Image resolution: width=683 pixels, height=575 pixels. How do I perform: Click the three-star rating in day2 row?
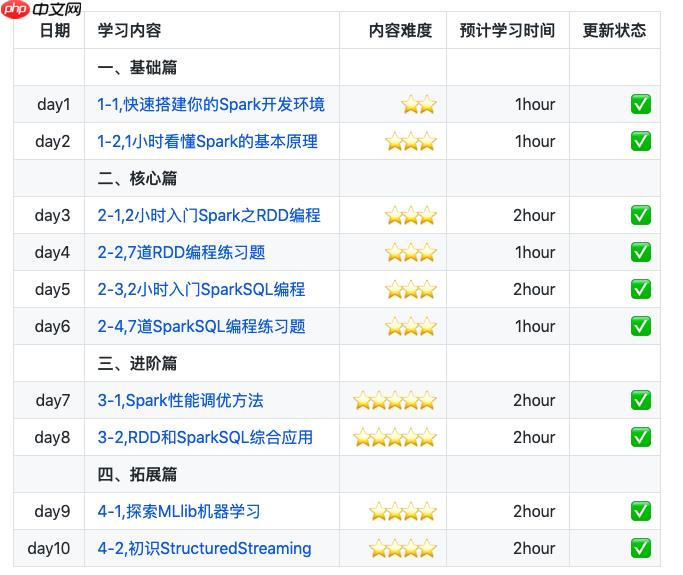[x=411, y=142]
